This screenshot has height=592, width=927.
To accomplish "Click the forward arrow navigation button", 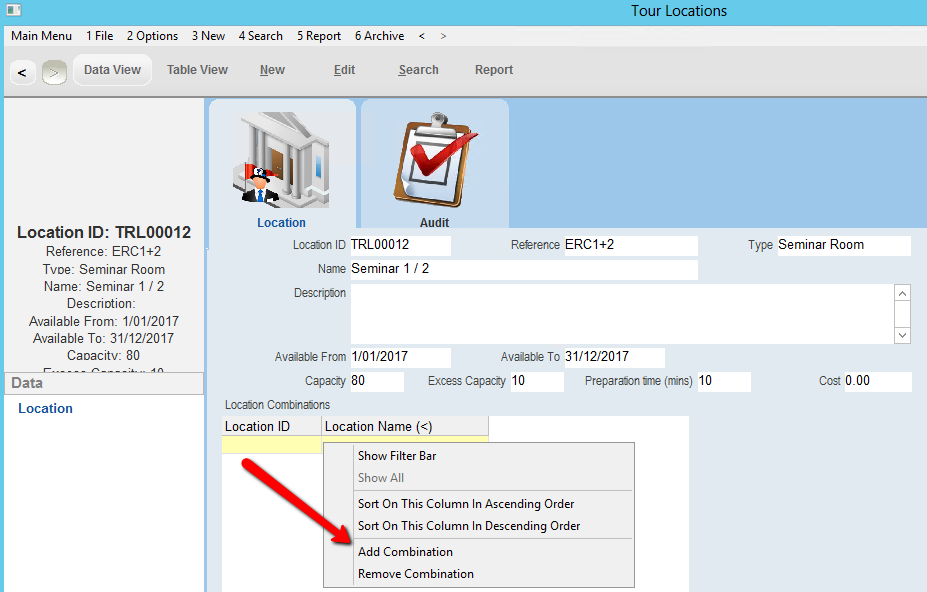I will click(x=54, y=72).
